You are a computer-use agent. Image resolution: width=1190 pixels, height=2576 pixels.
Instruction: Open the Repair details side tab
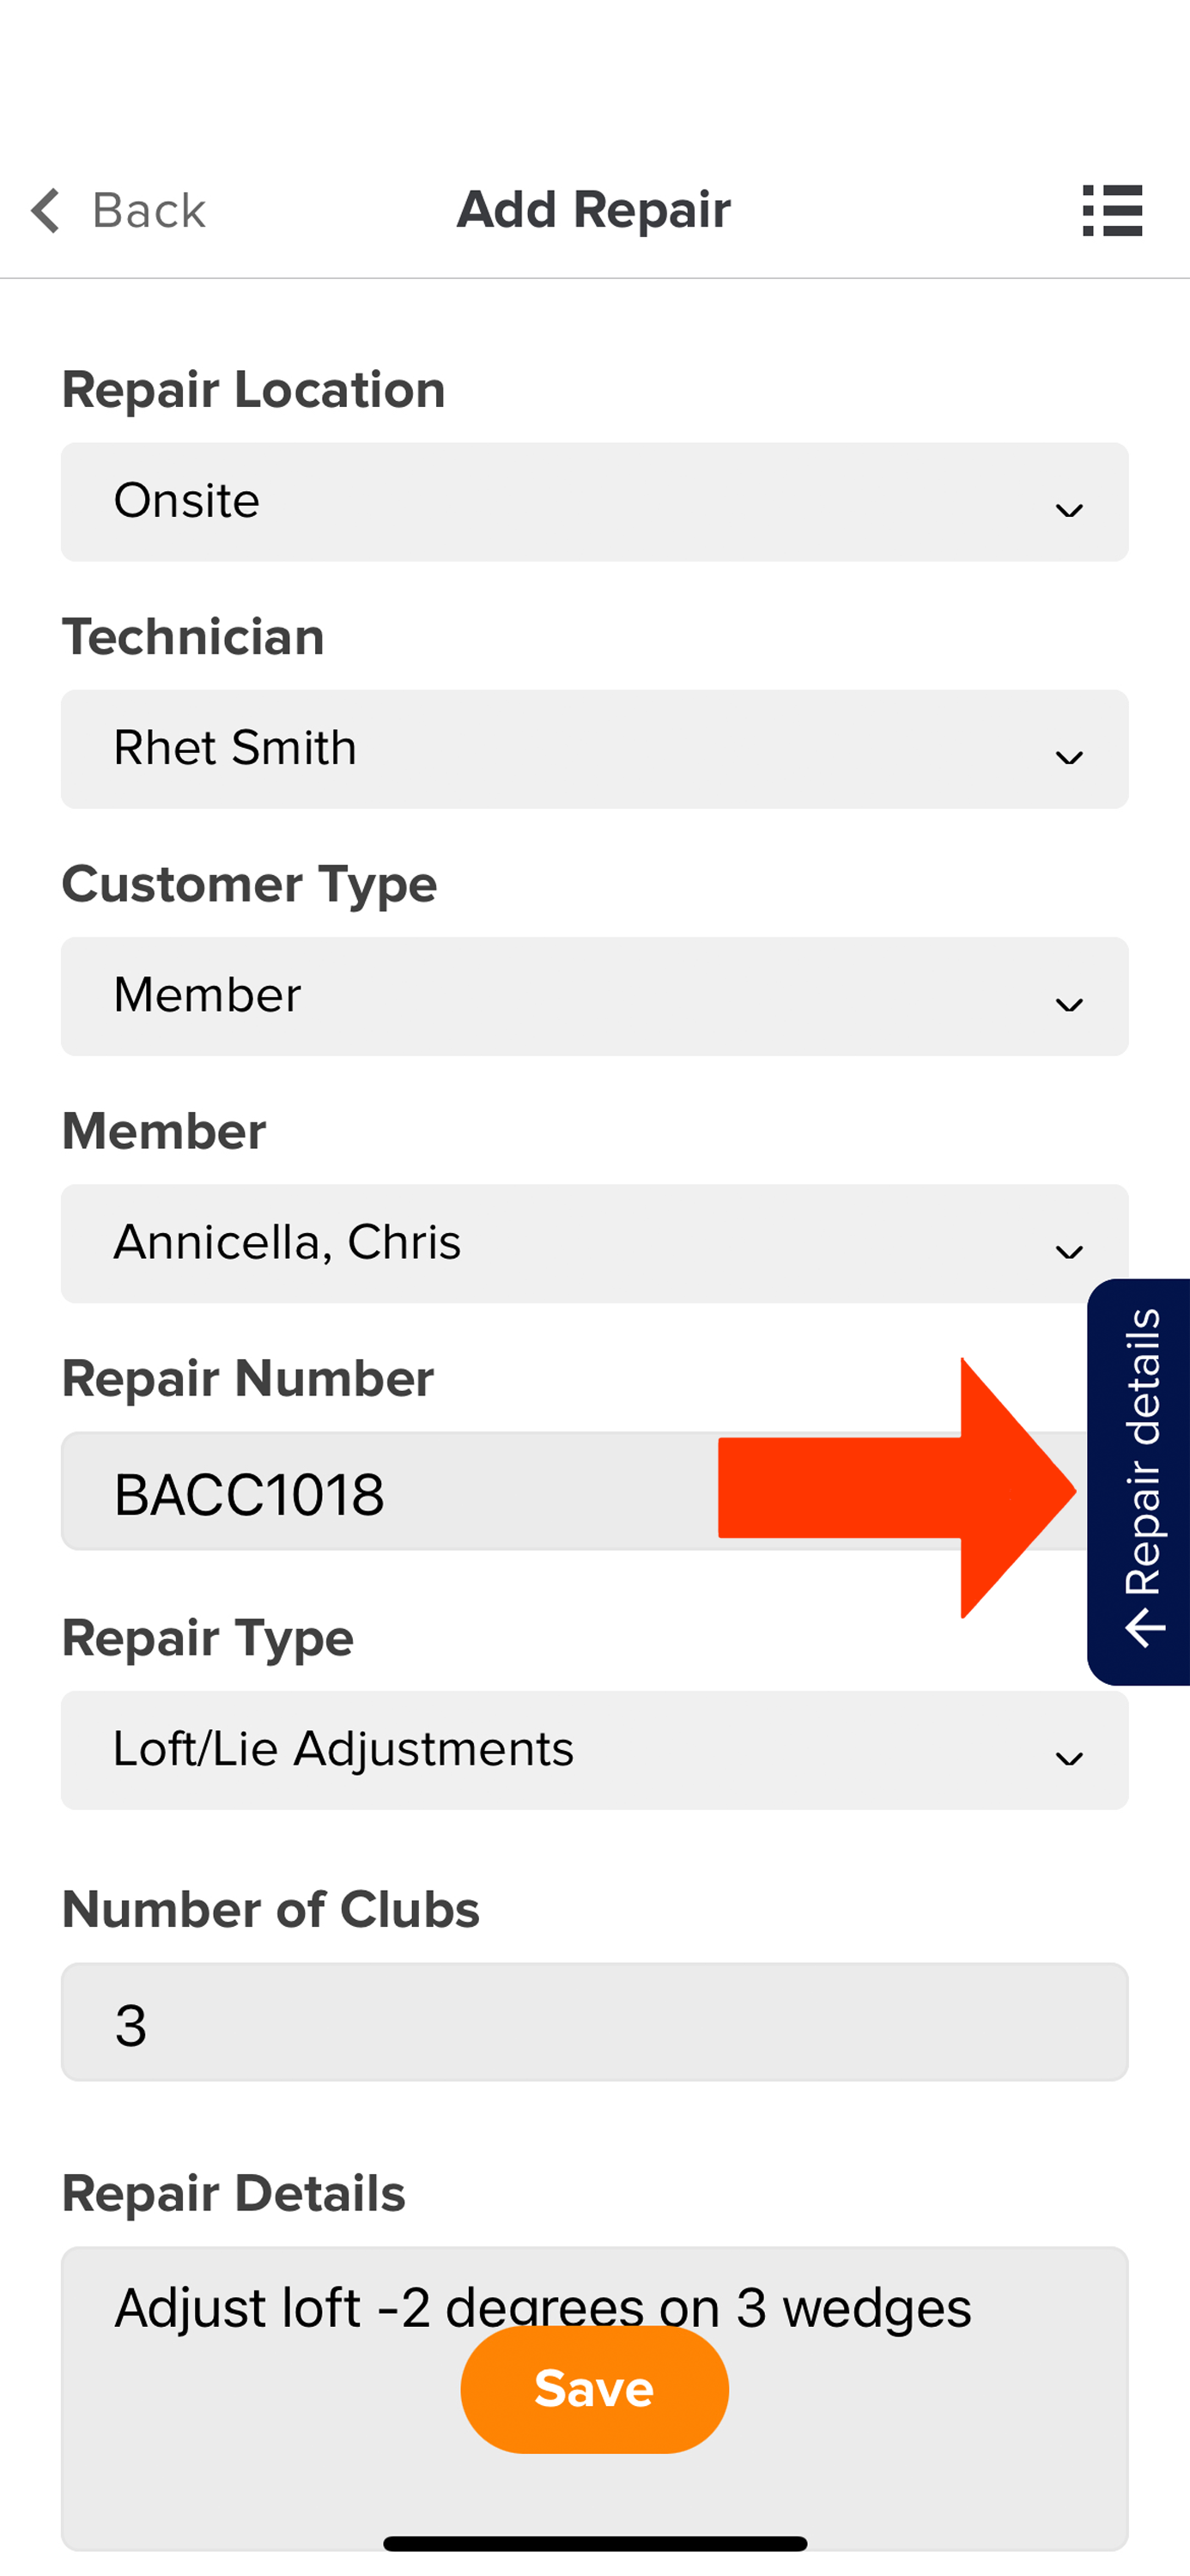[1139, 1482]
